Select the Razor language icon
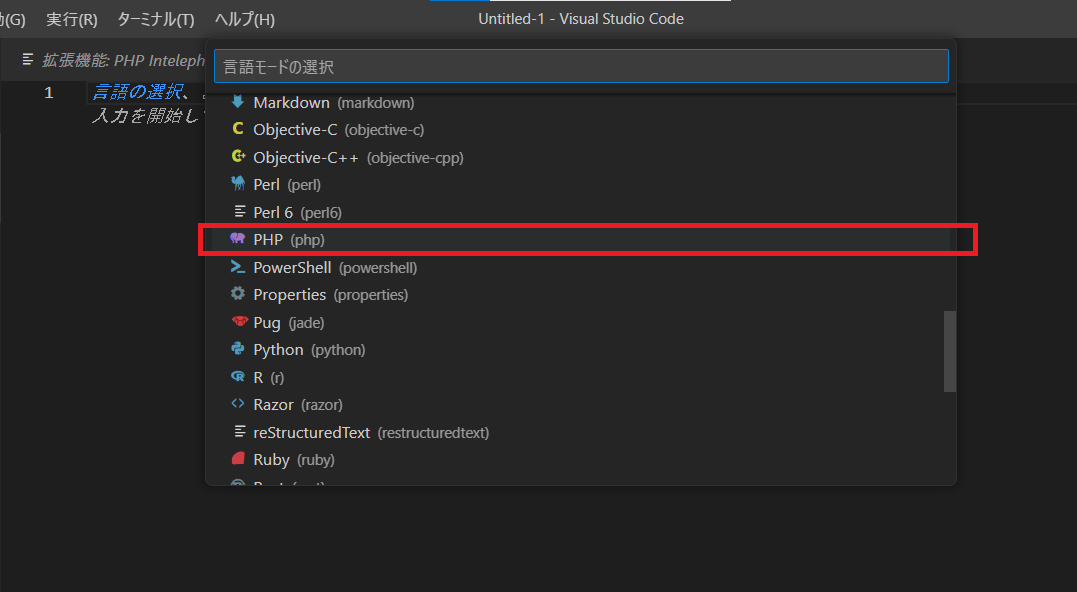Screen dimensions: 1077x592 point(238,404)
